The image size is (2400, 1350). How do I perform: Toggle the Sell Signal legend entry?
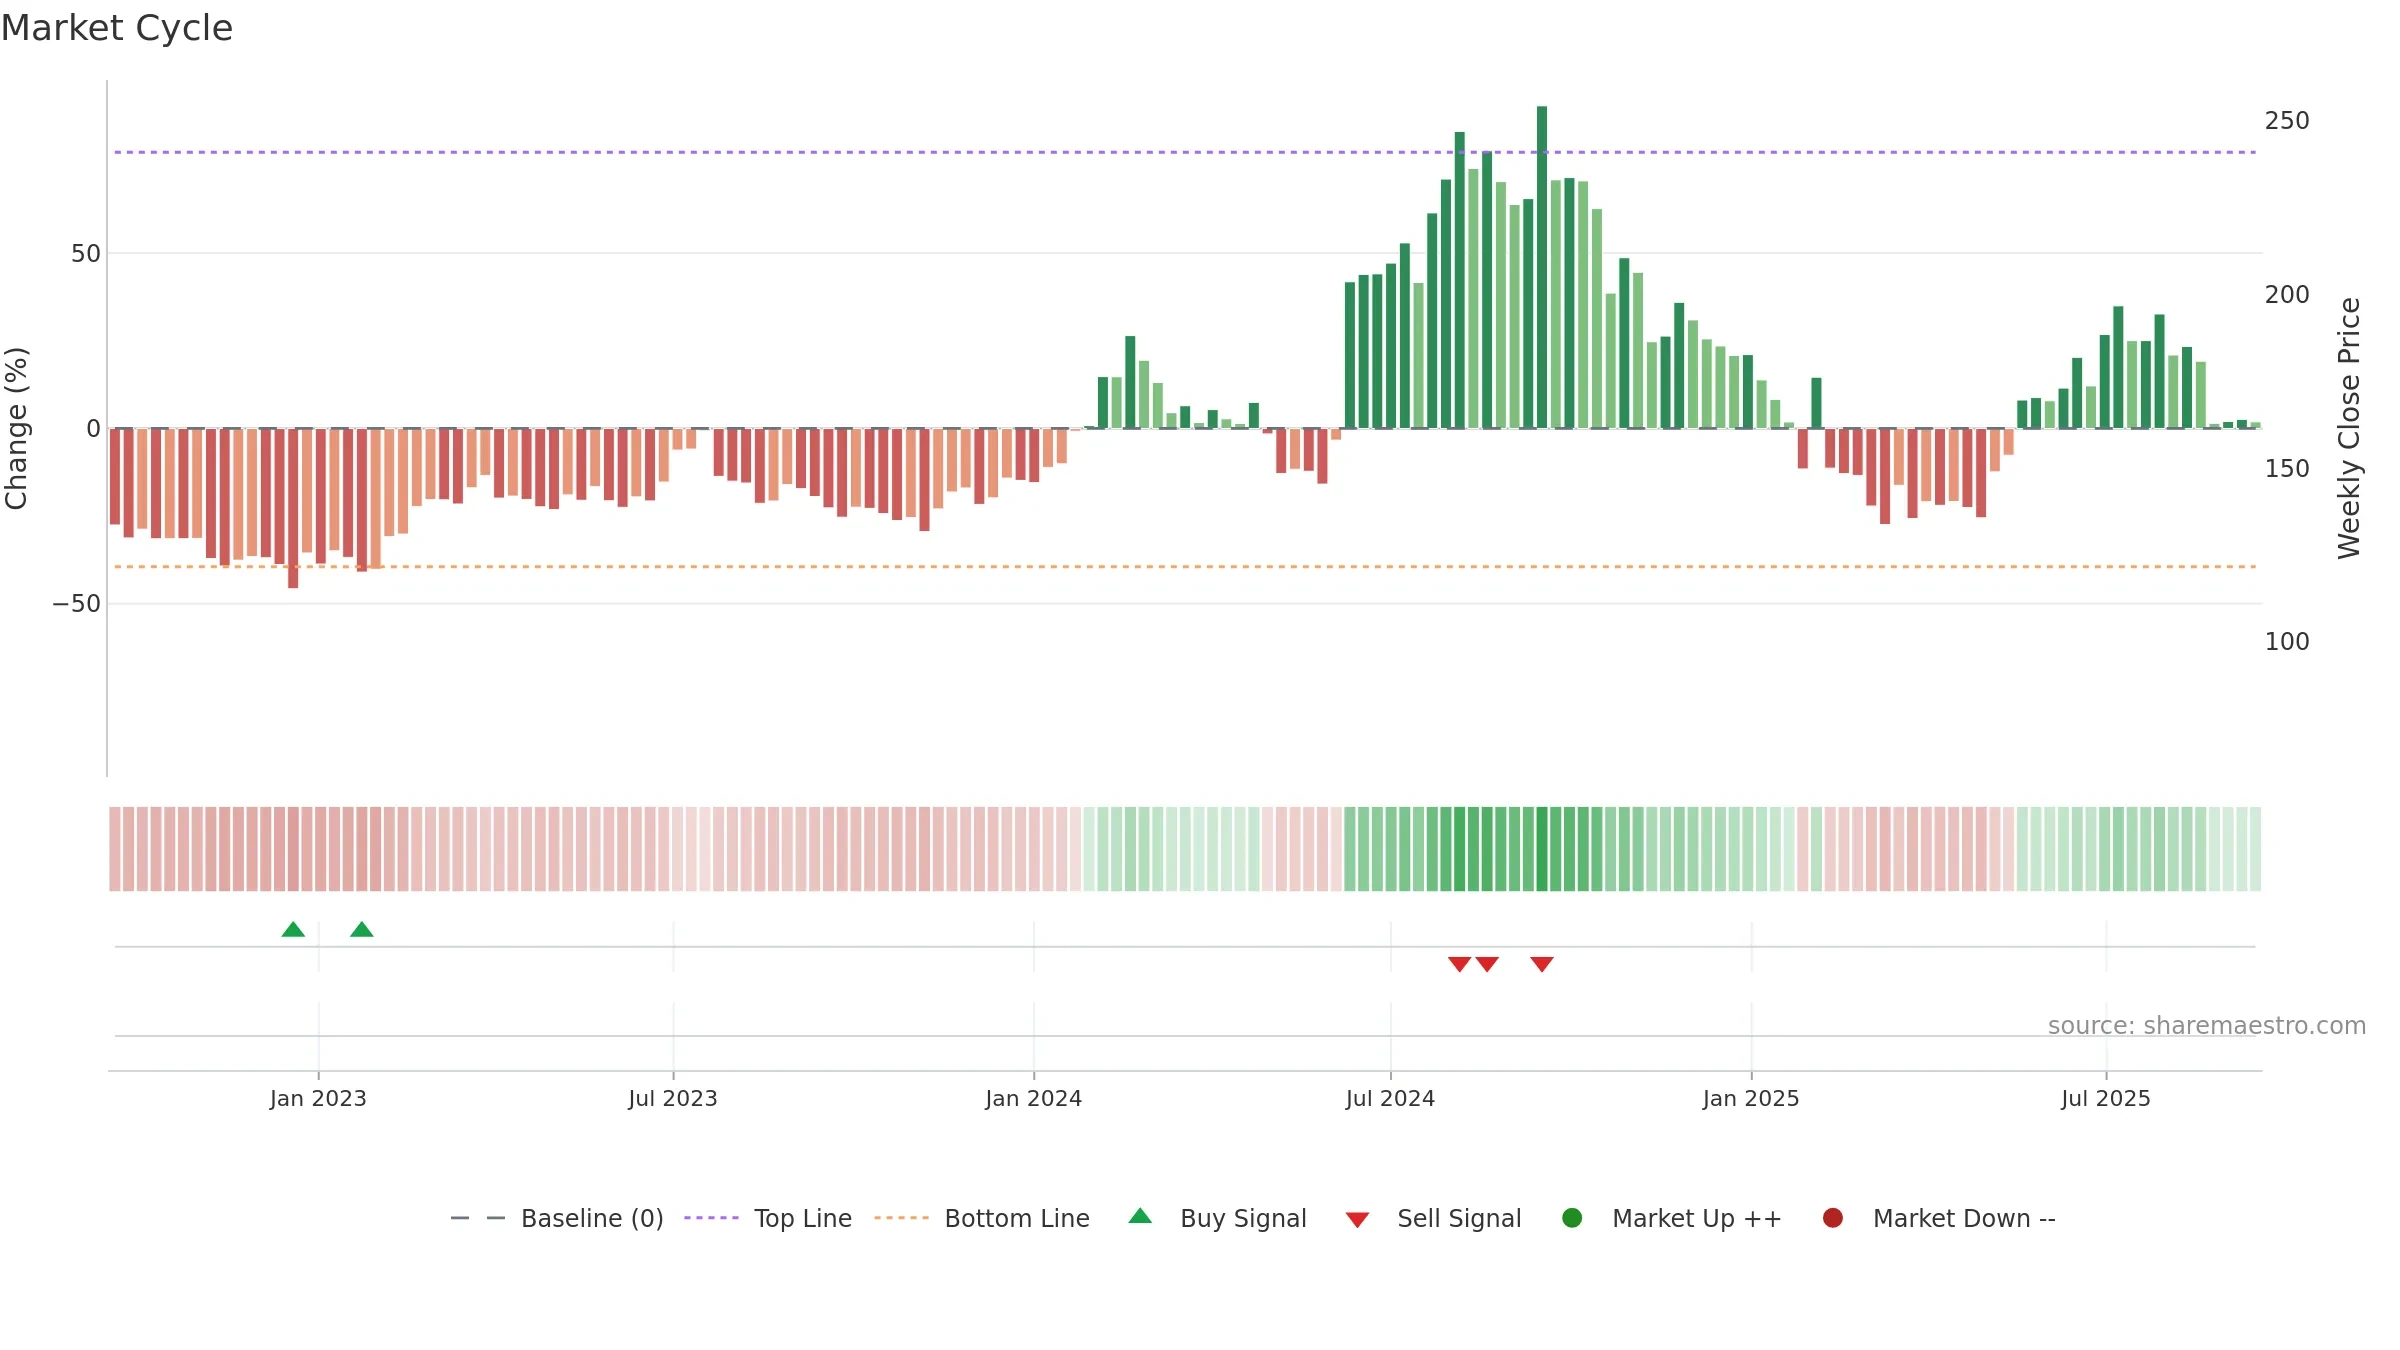[1433, 1218]
